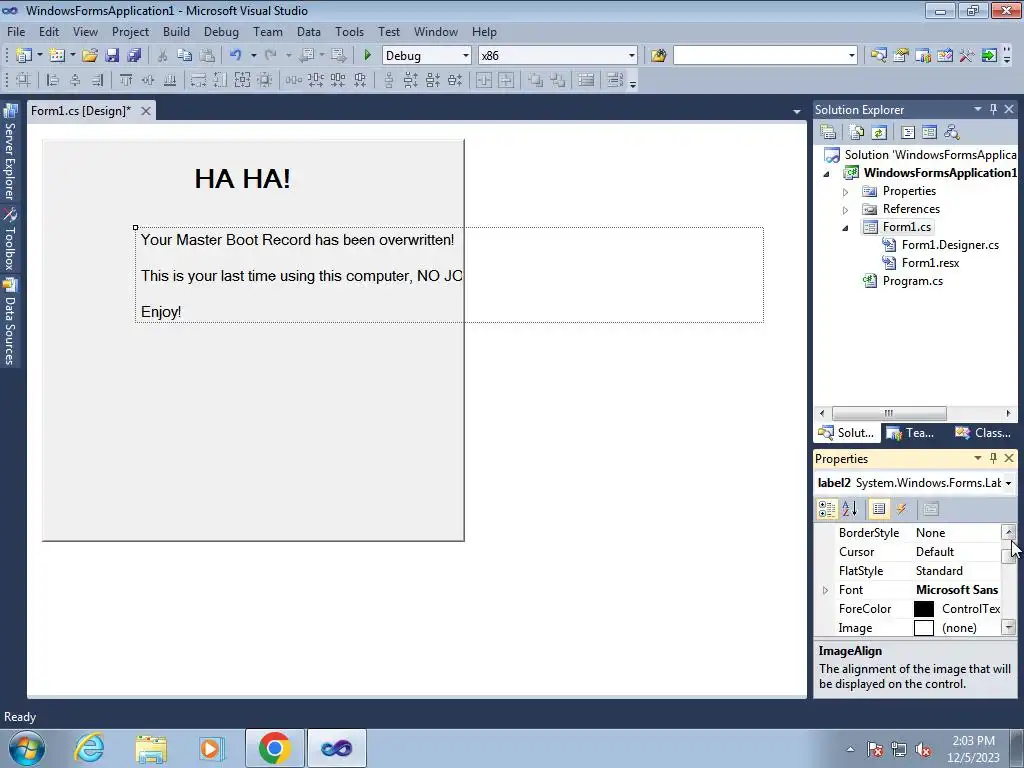Toggle Categorized view in Properties panel
Viewport: 1024px width, 768px height.
point(827,509)
